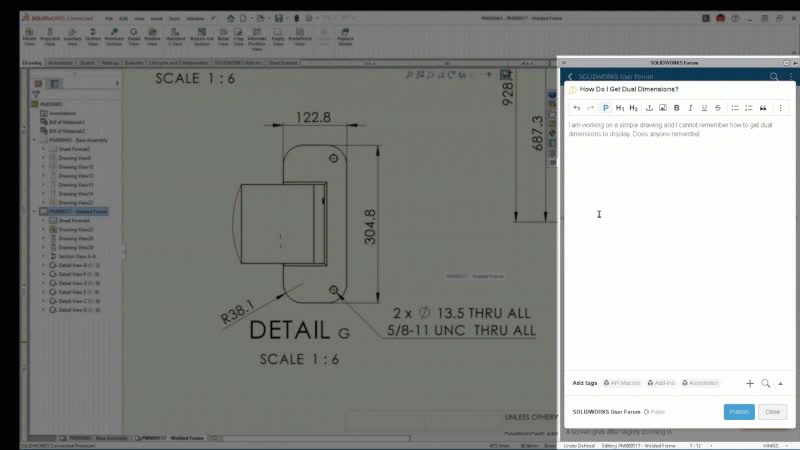Toggle bold formatting in editor
The image size is (800, 450).
(x=677, y=108)
